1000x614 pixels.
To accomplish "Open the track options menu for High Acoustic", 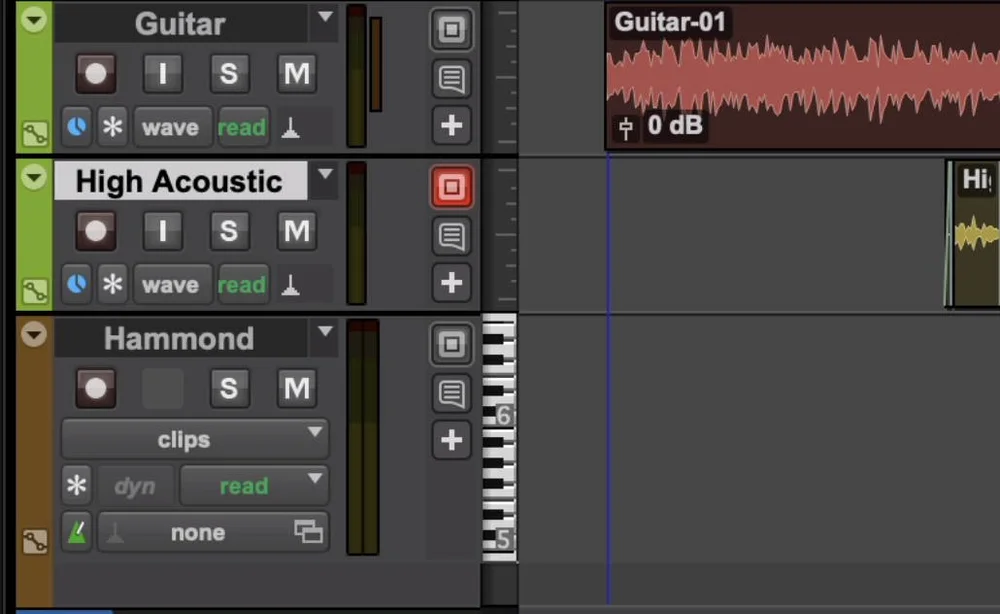I will 324,174.
